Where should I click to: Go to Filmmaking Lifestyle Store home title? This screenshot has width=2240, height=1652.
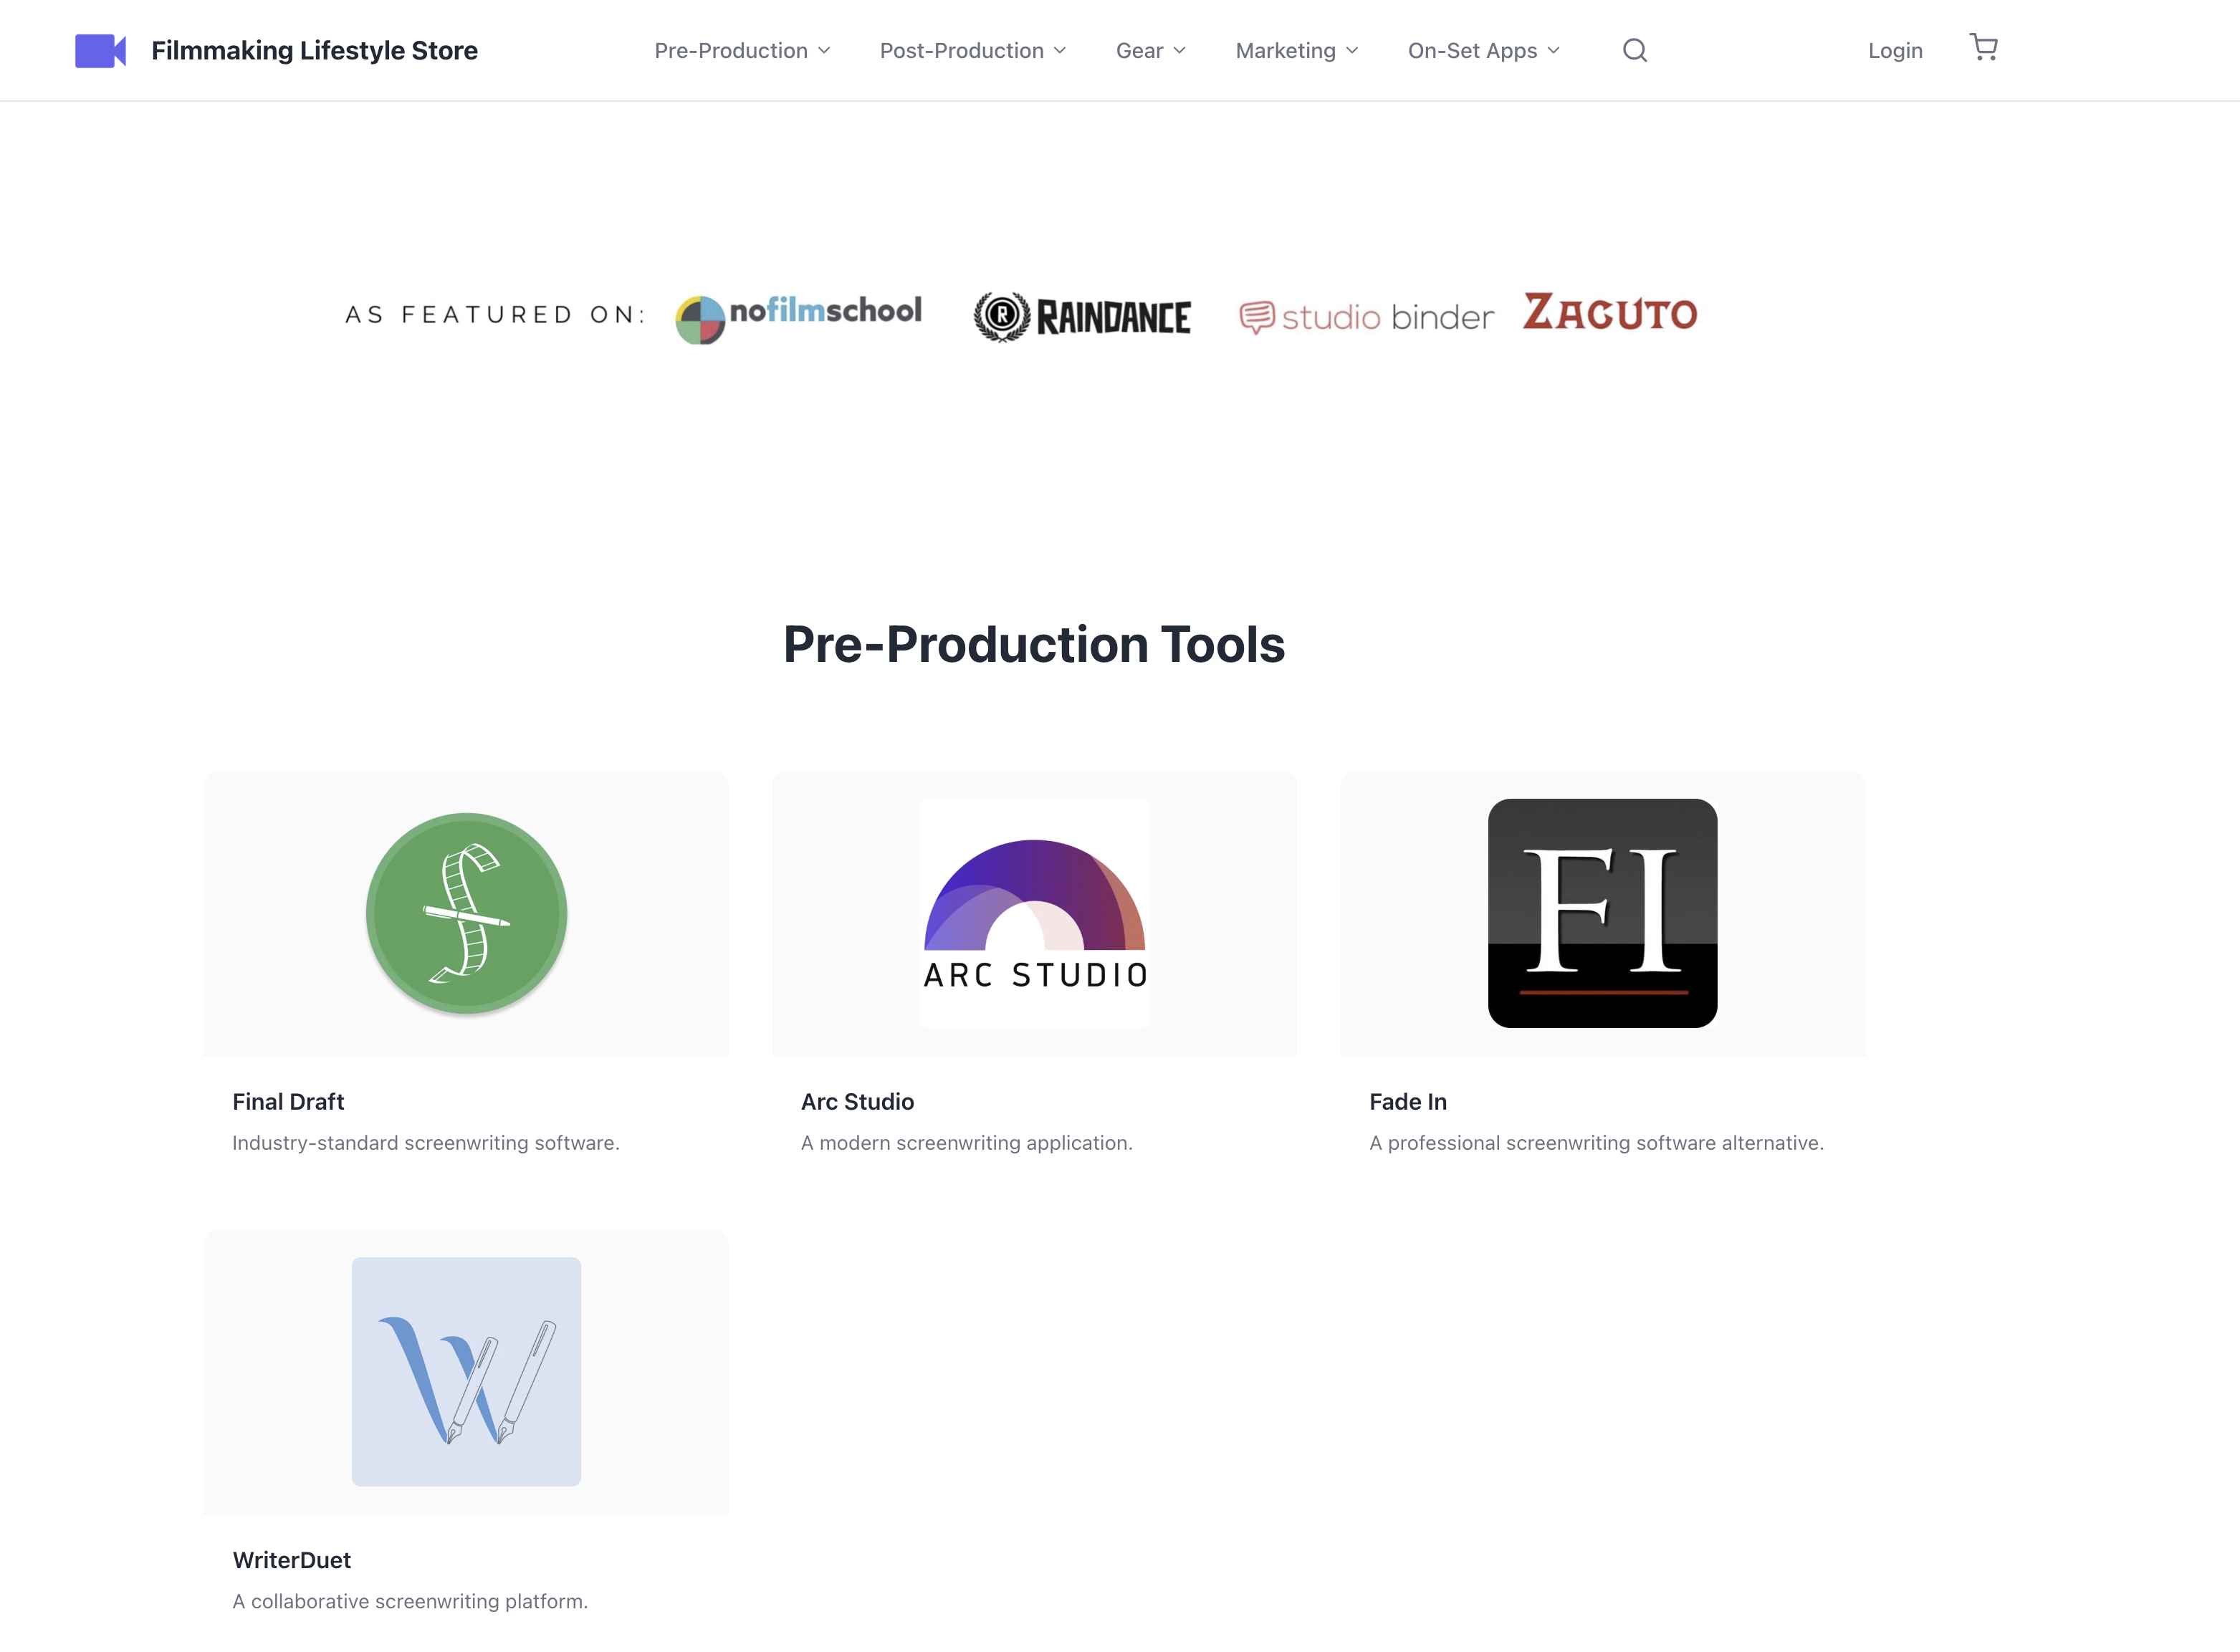(314, 51)
